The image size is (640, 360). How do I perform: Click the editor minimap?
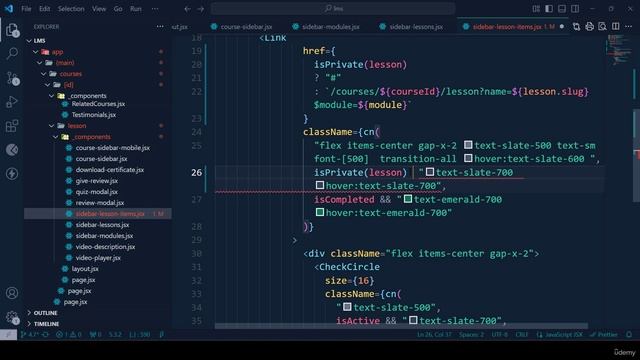click(x=618, y=49)
